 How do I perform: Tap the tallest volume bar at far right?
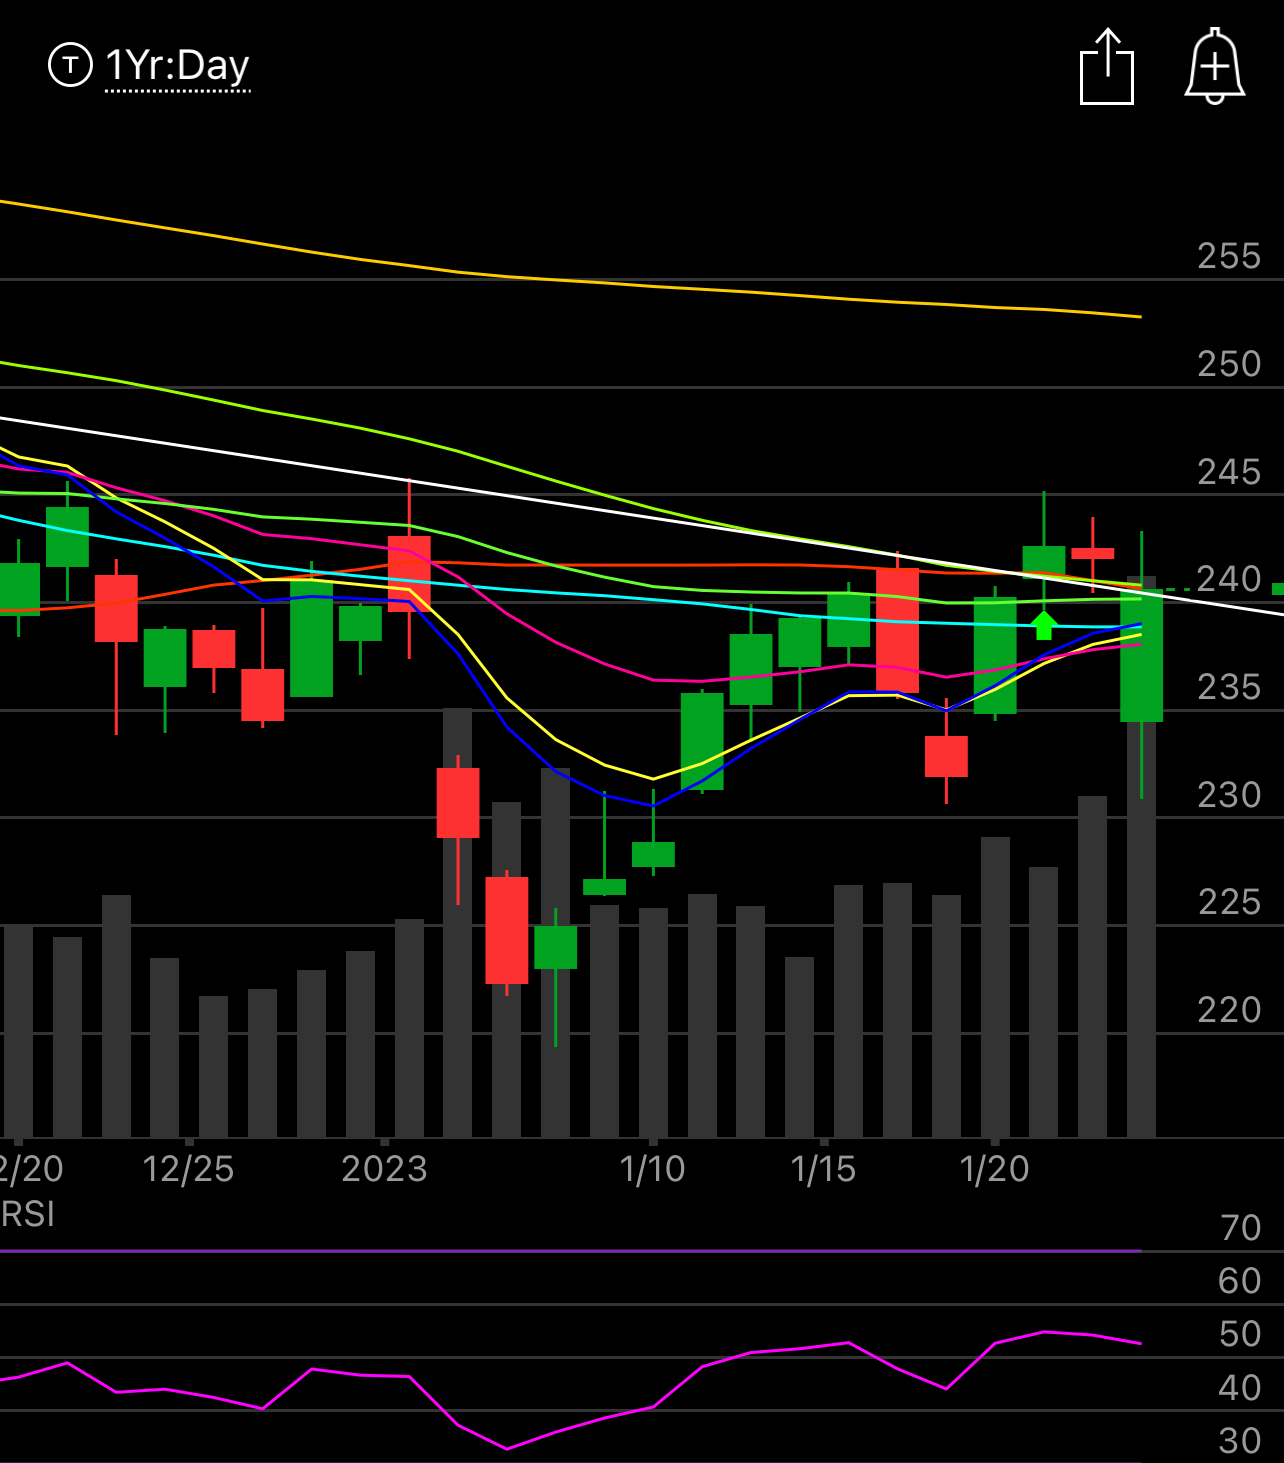pyautogui.click(x=1141, y=857)
